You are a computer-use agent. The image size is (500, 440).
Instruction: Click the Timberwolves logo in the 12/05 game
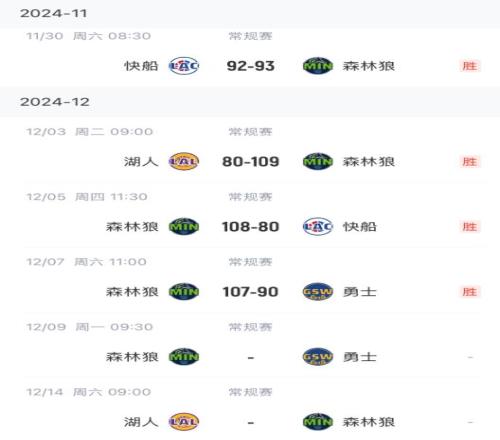184,227
